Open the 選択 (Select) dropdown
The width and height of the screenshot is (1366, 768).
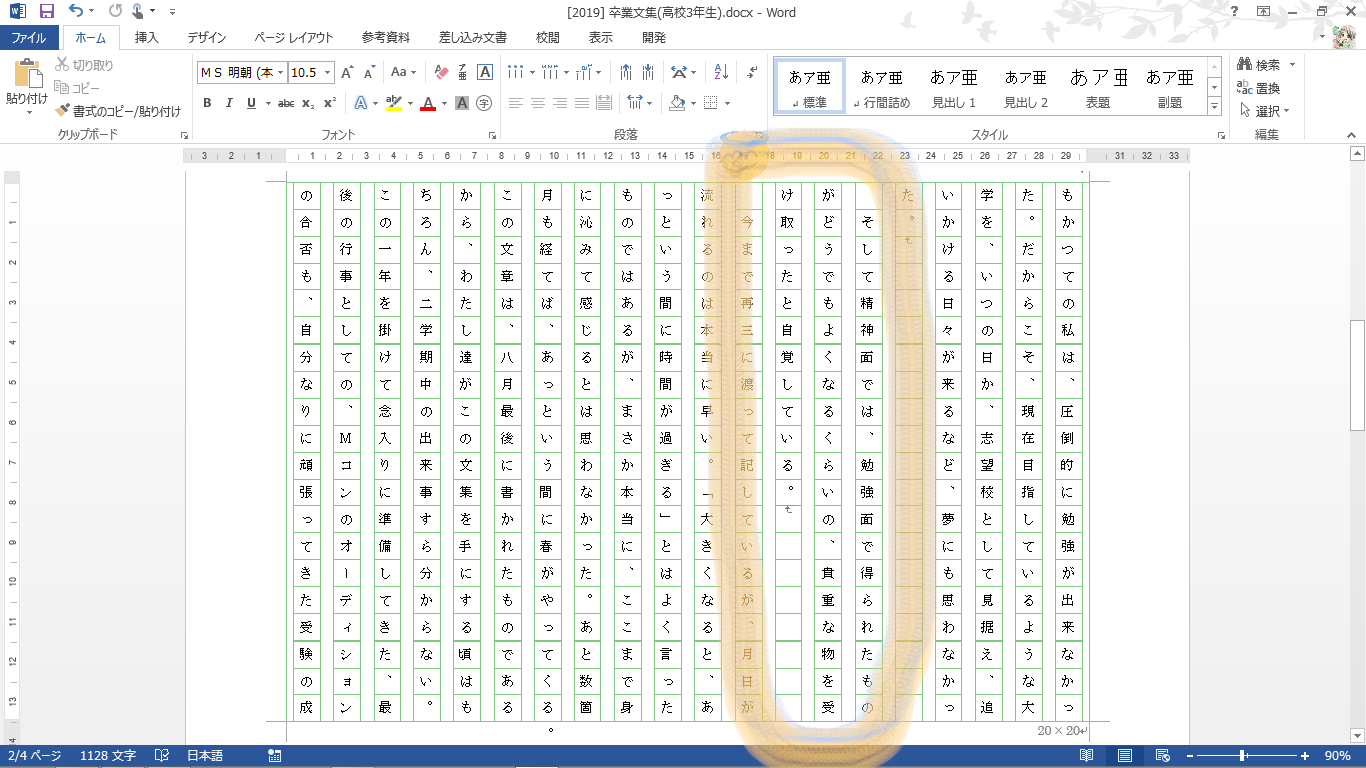(1264, 111)
